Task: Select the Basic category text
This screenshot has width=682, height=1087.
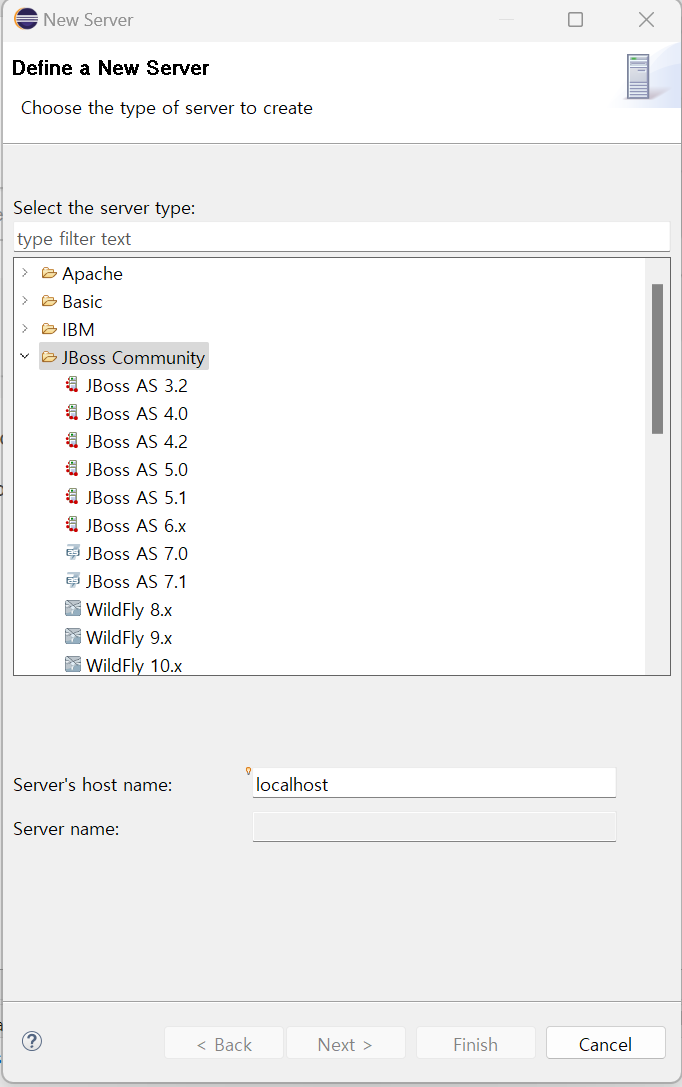Action: click(x=82, y=302)
